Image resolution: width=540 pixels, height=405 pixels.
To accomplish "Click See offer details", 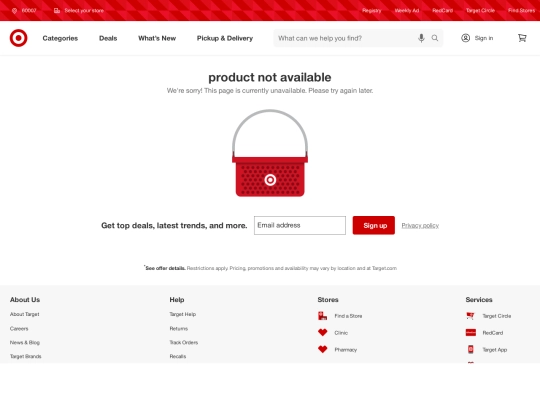I will pos(165,268).
